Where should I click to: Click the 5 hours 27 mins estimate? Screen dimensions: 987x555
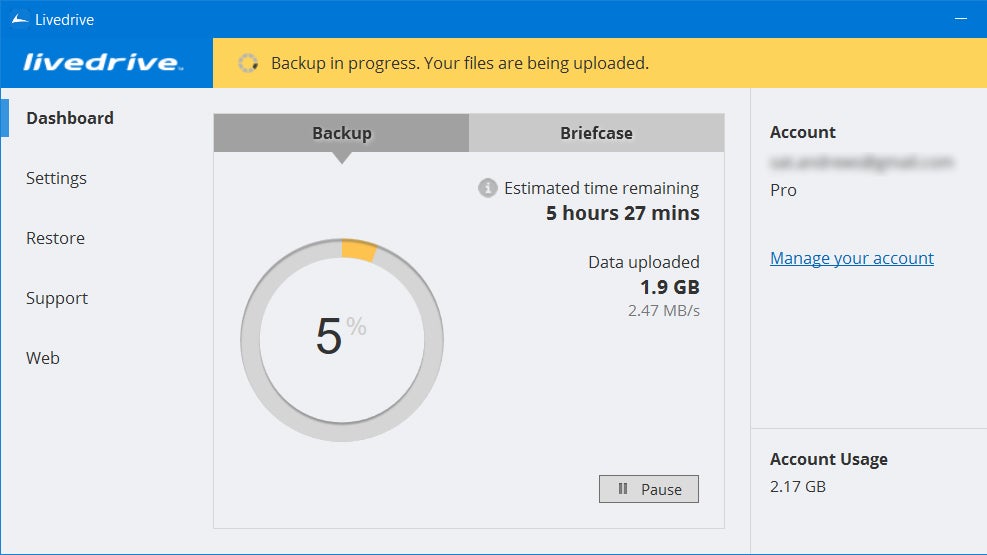[623, 213]
